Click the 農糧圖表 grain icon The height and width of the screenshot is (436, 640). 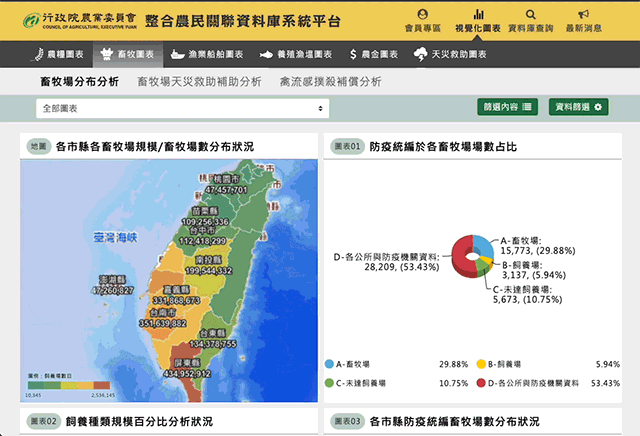[x=38, y=54]
